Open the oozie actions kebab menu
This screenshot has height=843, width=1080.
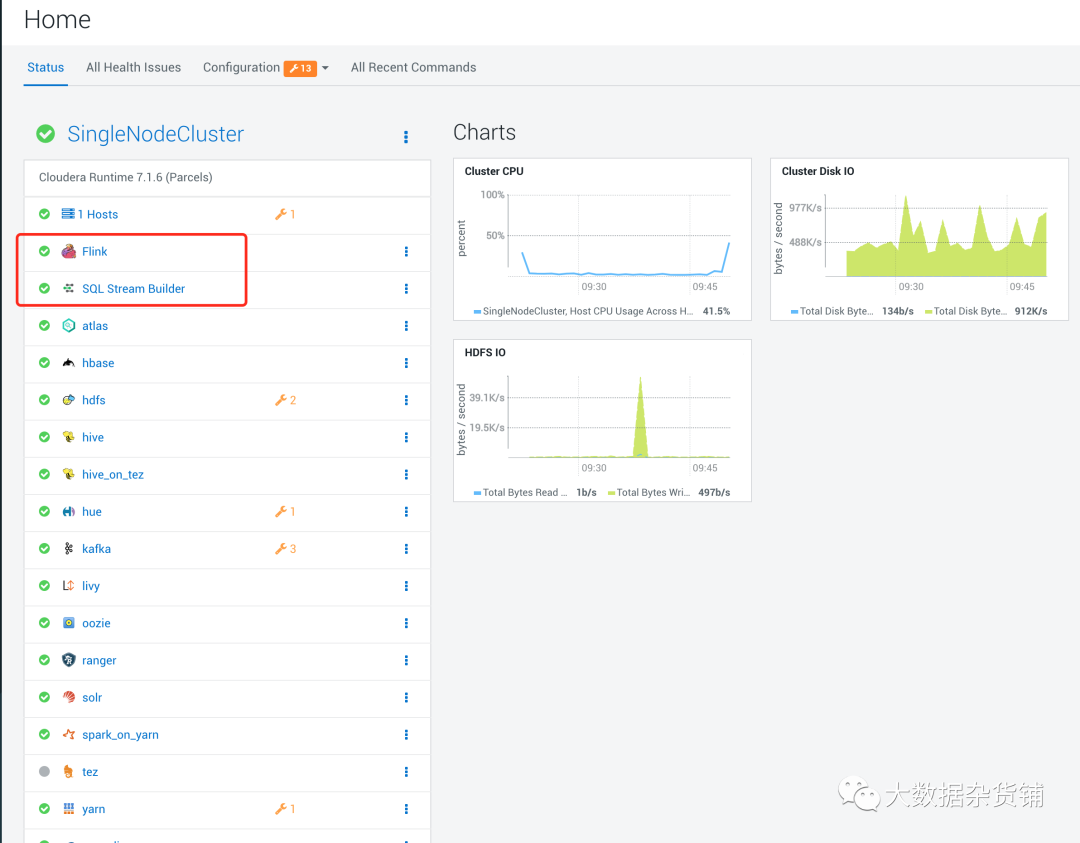[x=406, y=623]
